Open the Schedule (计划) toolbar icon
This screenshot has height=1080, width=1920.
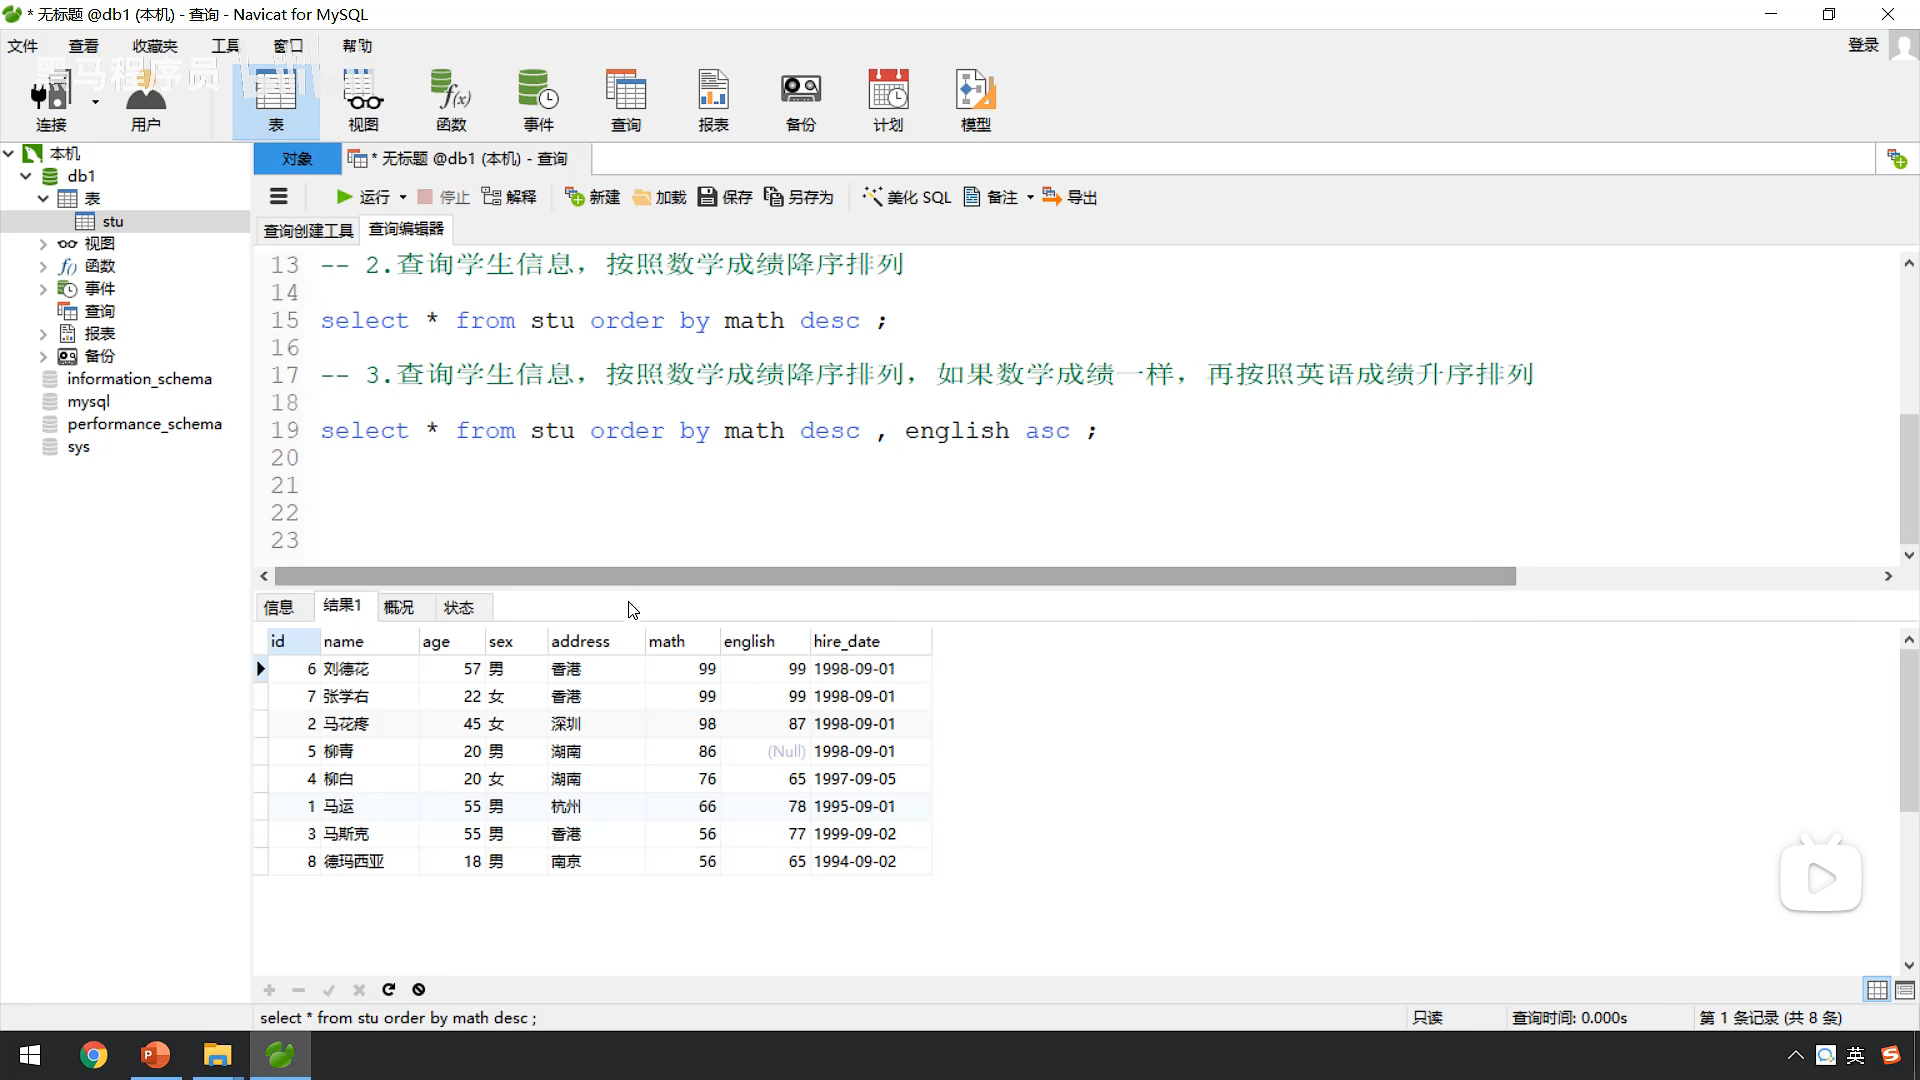click(888, 100)
